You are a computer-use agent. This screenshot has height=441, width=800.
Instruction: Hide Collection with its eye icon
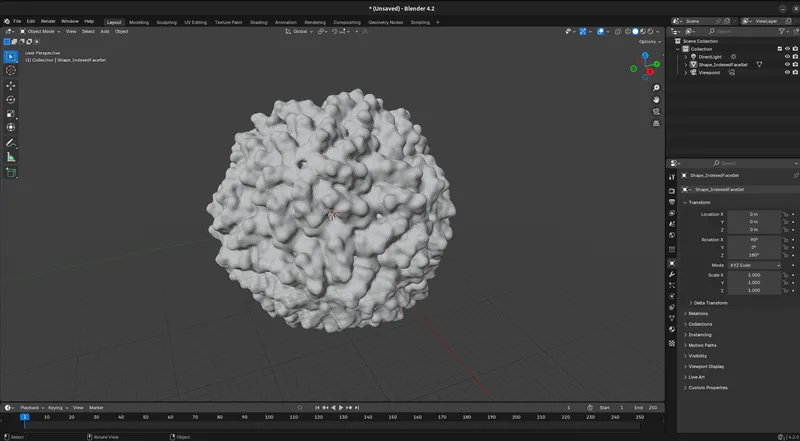(x=787, y=49)
